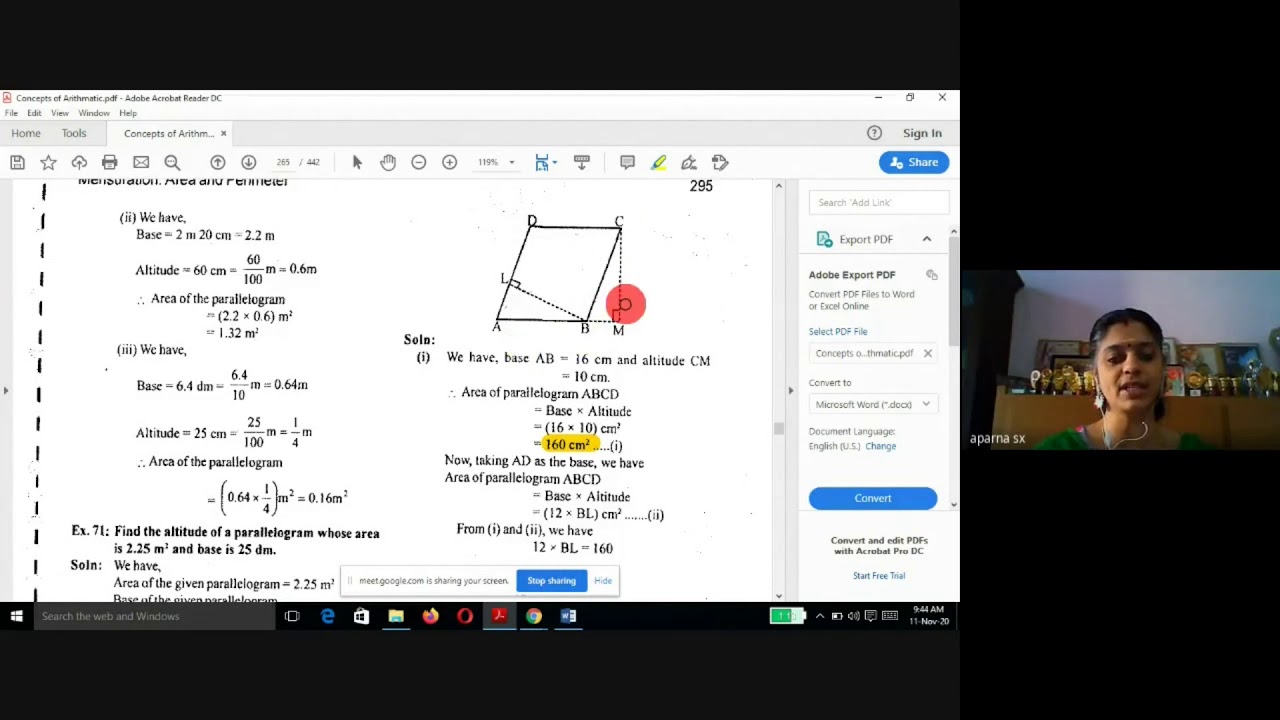Save the PDF file

[x=17, y=162]
